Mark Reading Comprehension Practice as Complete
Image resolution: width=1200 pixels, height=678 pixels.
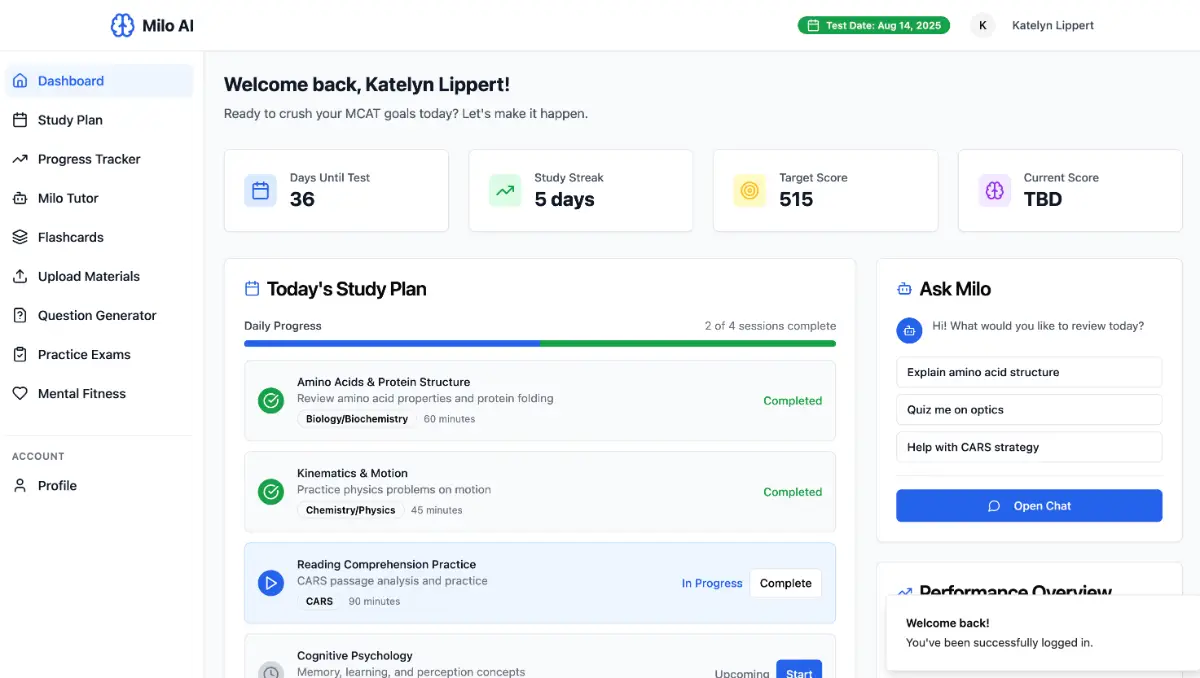(785, 583)
